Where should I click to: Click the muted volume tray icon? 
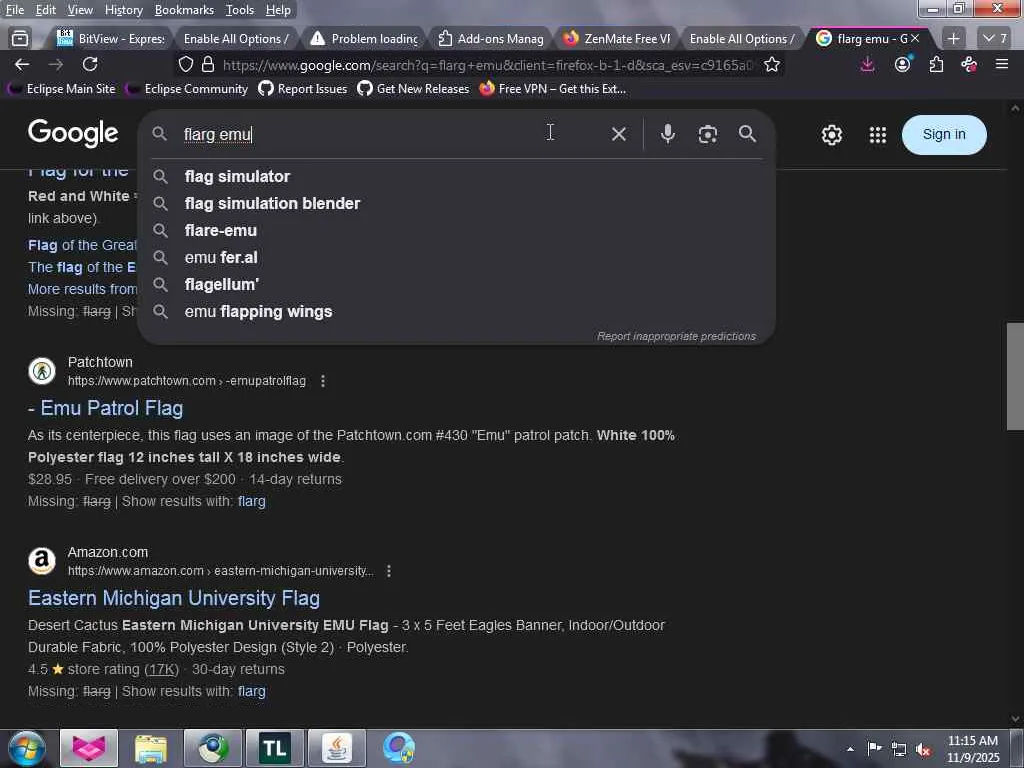pyautogui.click(x=923, y=749)
